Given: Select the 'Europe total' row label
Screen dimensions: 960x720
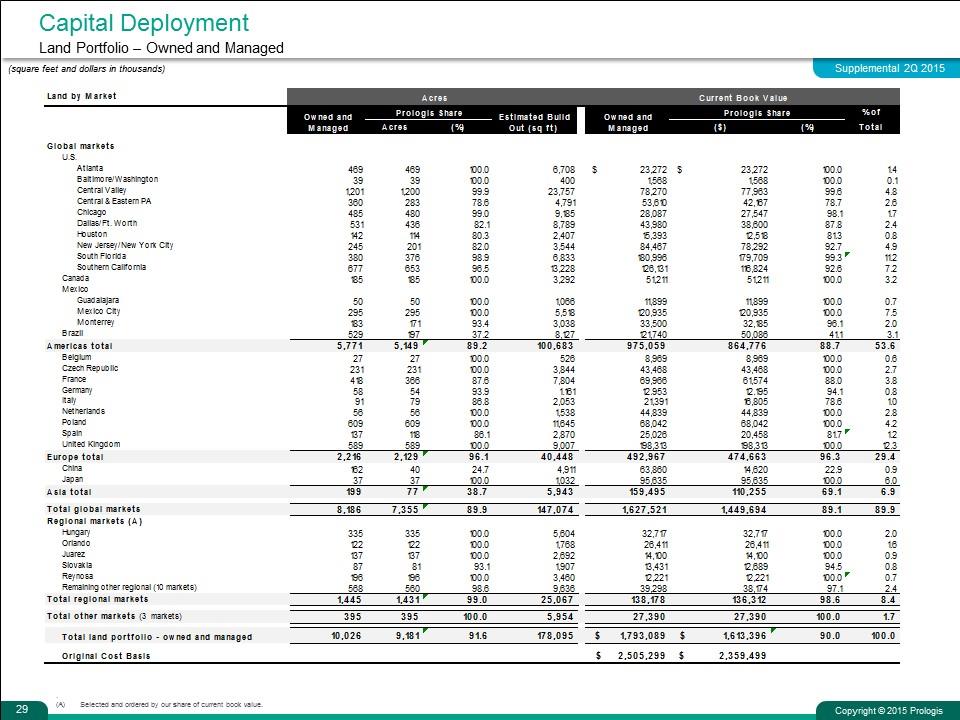Looking at the screenshot, I should [x=75, y=457].
